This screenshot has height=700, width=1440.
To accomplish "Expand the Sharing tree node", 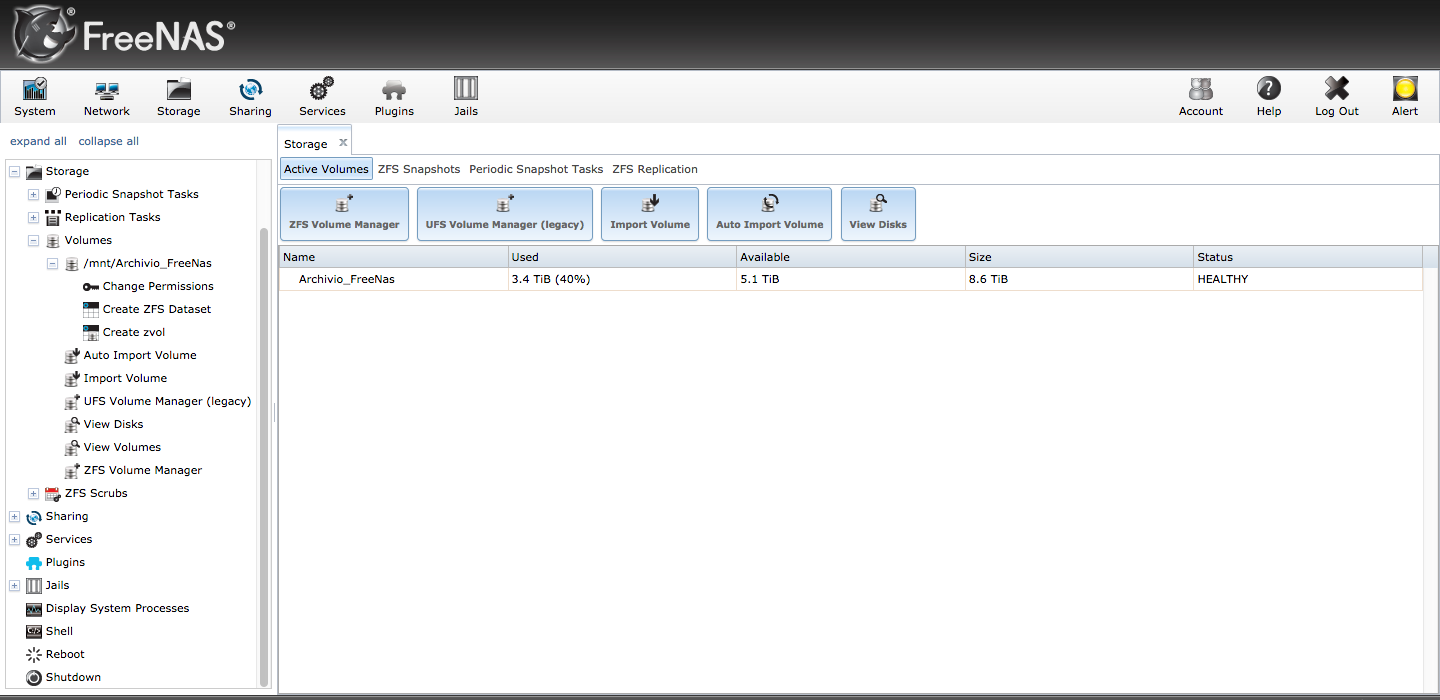I will pyautogui.click(x=14, y=516).
